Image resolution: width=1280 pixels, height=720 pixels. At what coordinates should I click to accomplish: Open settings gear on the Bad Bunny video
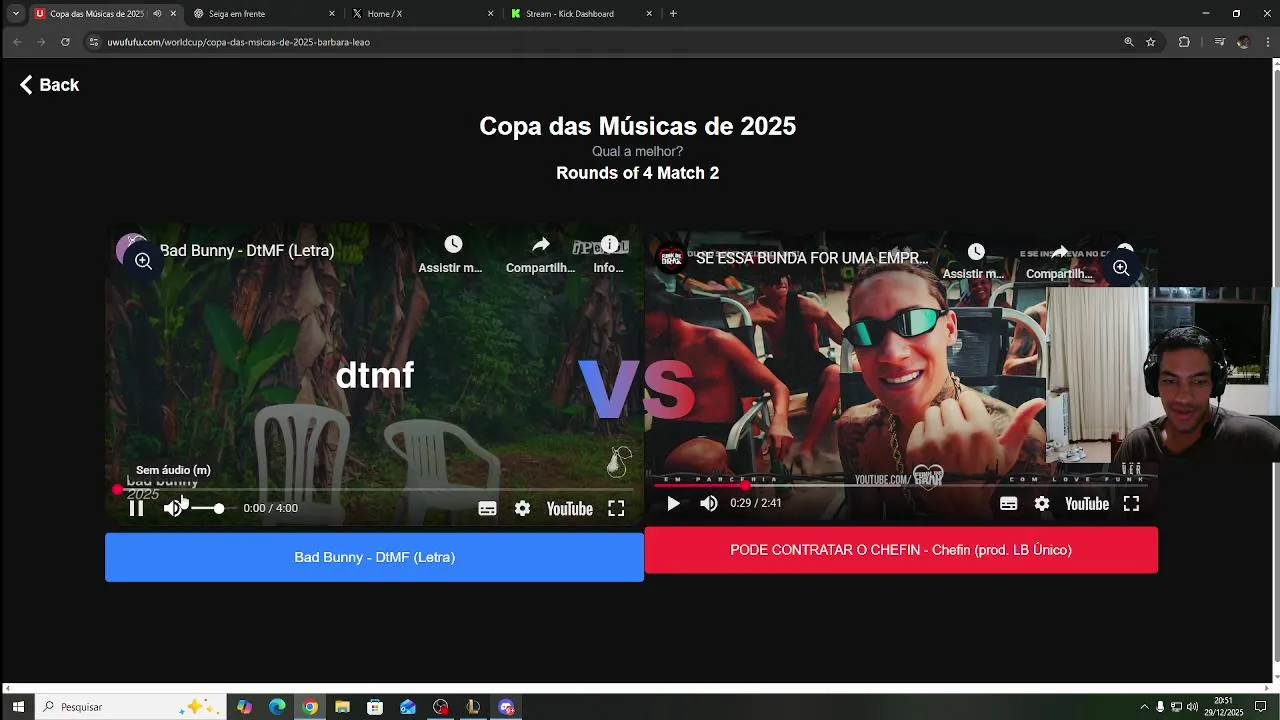(x=522, y=508)
